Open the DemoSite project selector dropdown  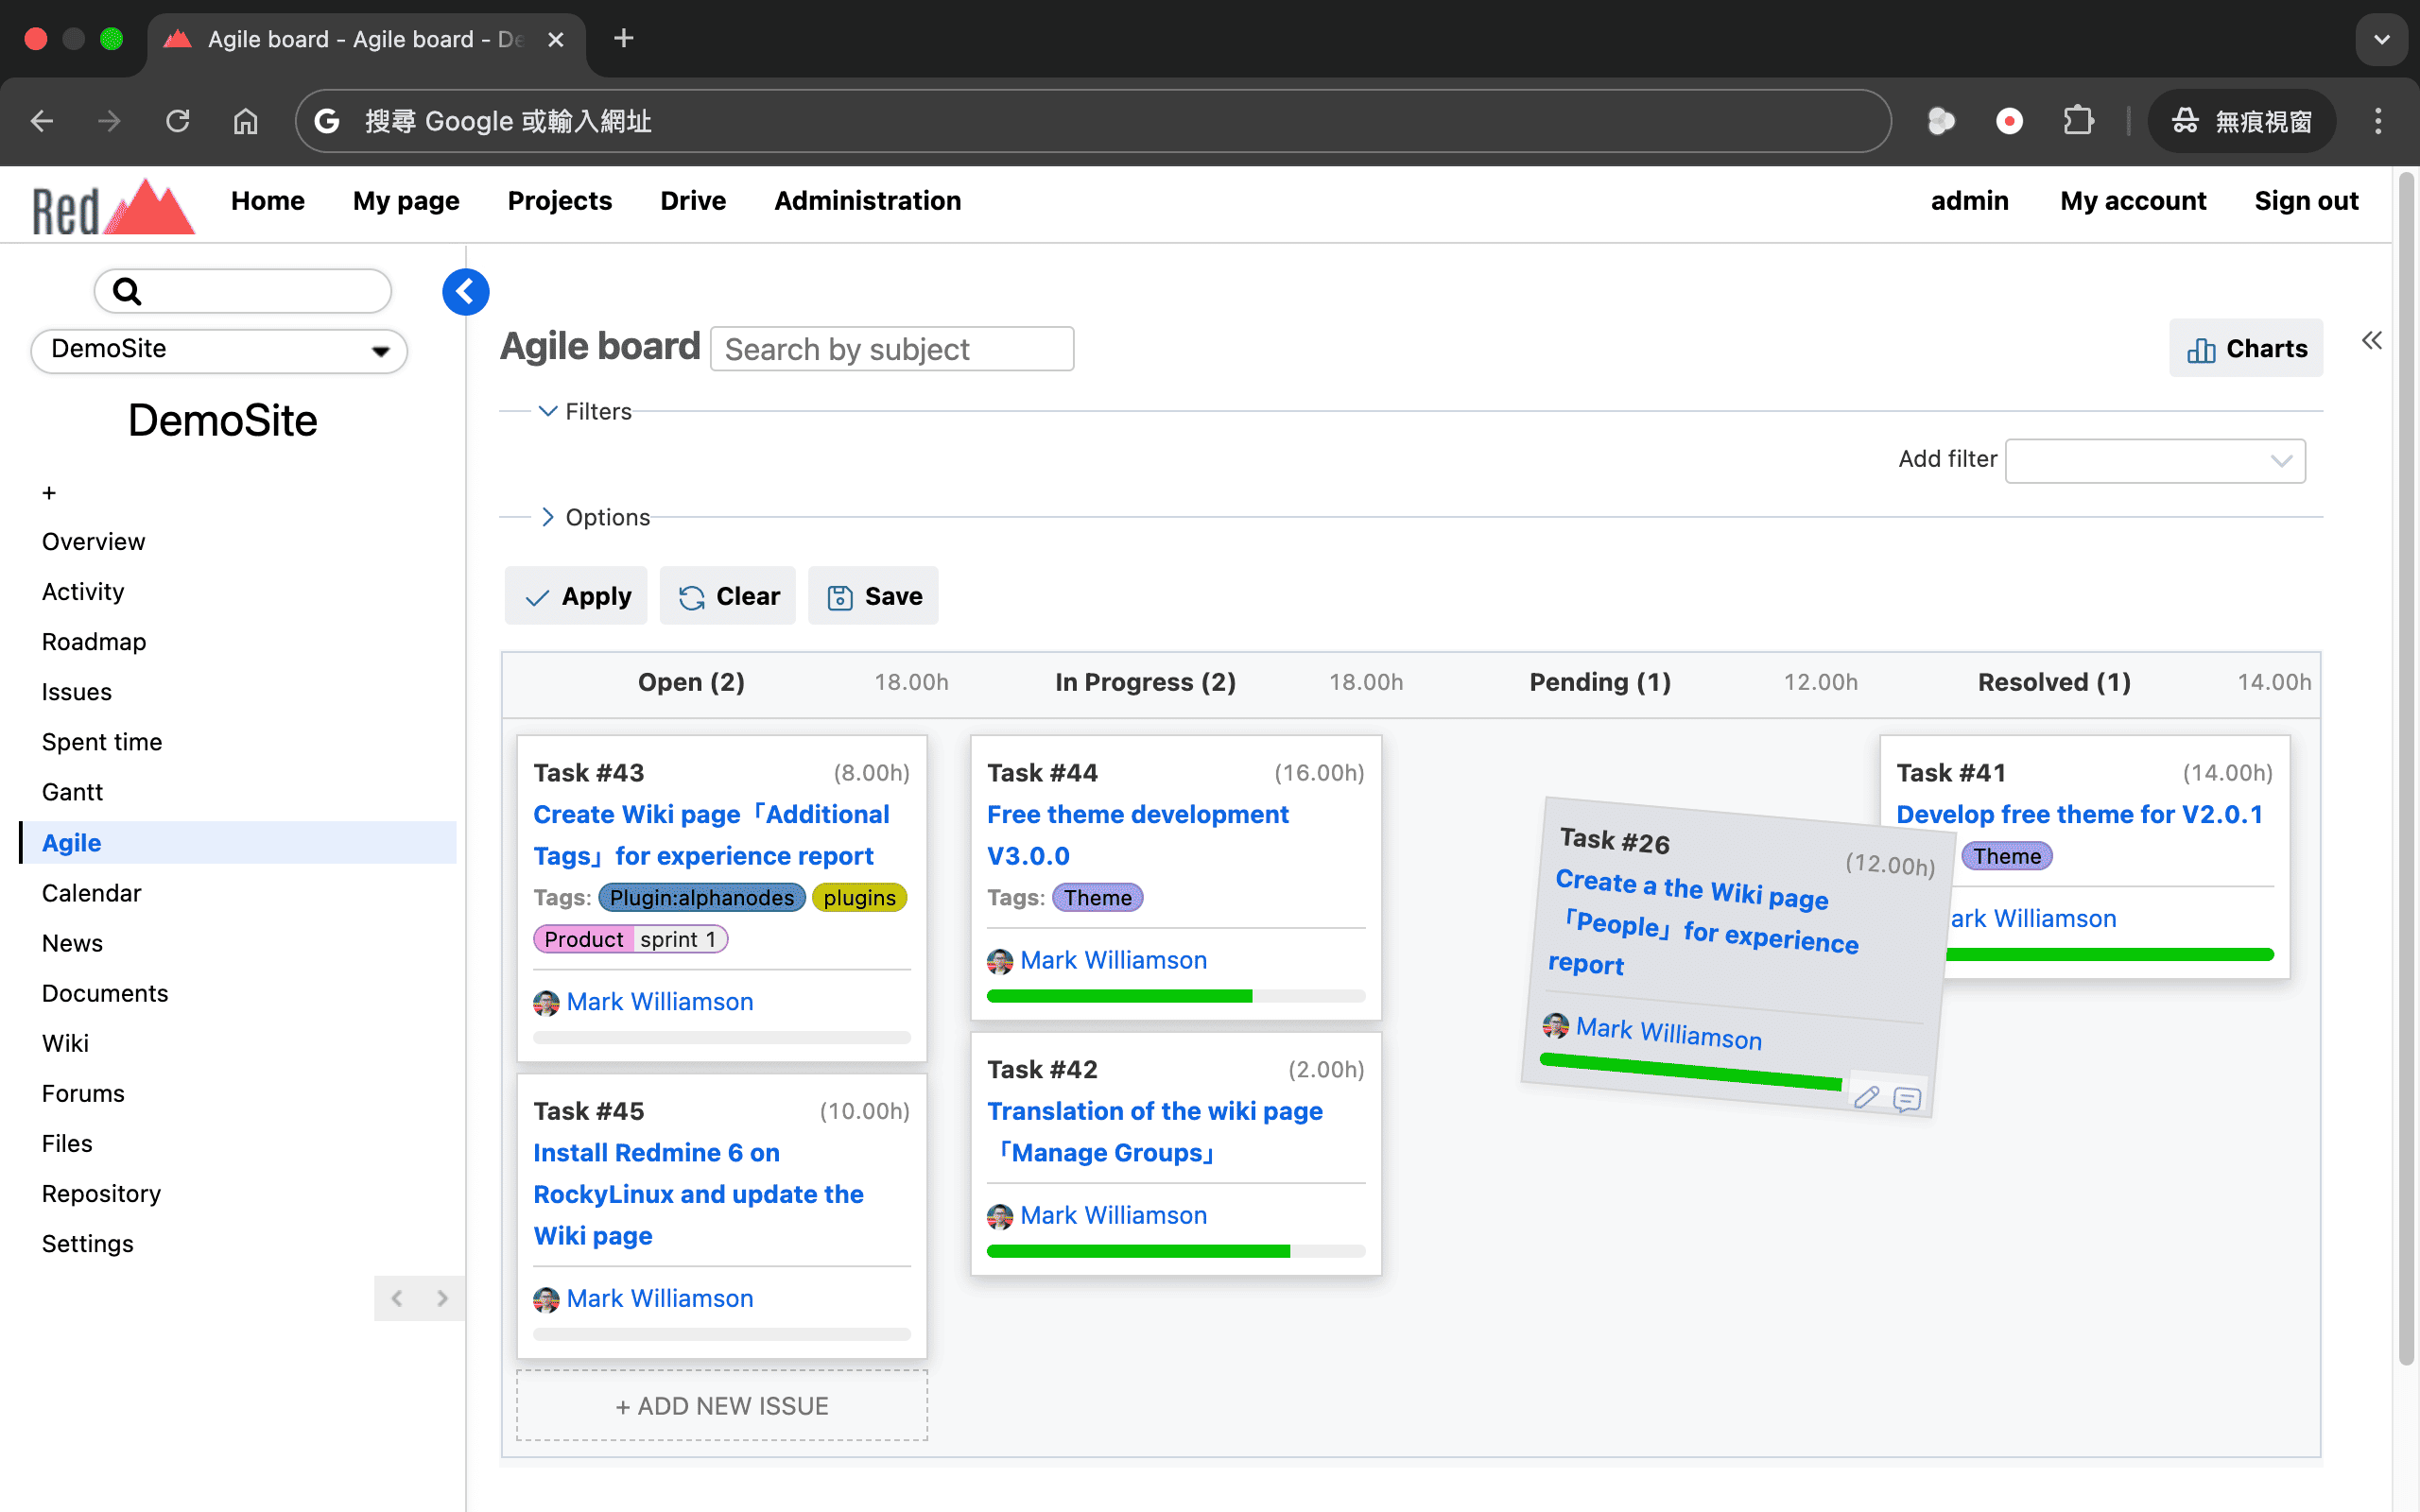coord(219,350)
